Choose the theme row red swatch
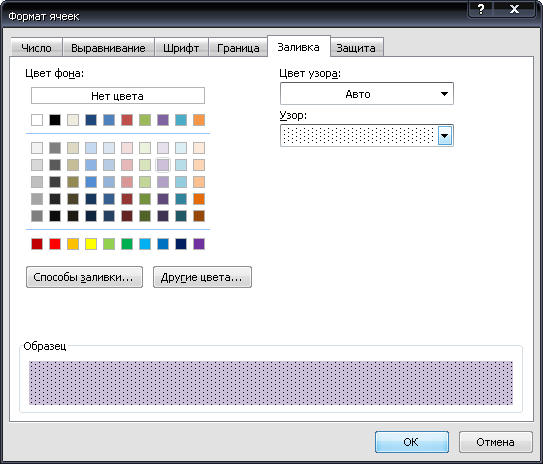The image size is (543, 464). coord(127,120)
